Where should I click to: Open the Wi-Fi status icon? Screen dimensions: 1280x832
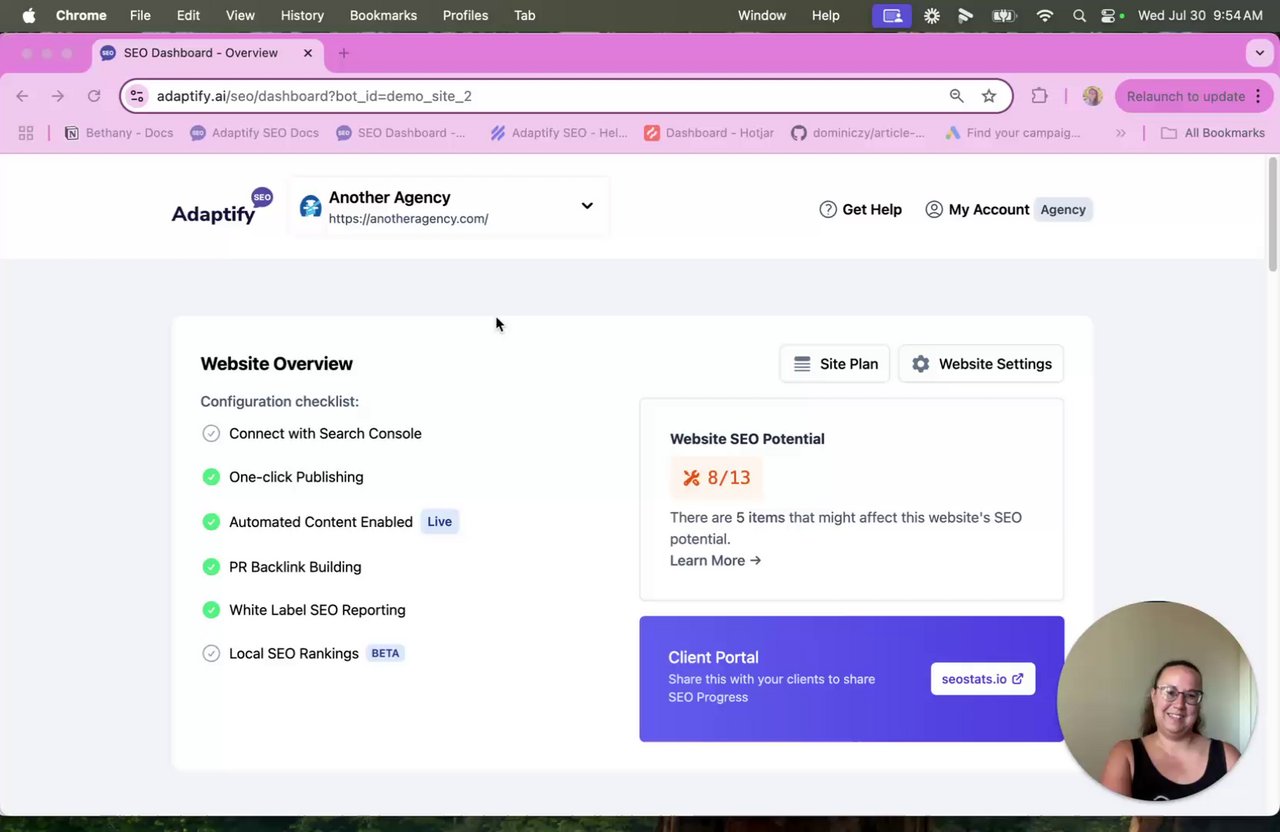1045,15
